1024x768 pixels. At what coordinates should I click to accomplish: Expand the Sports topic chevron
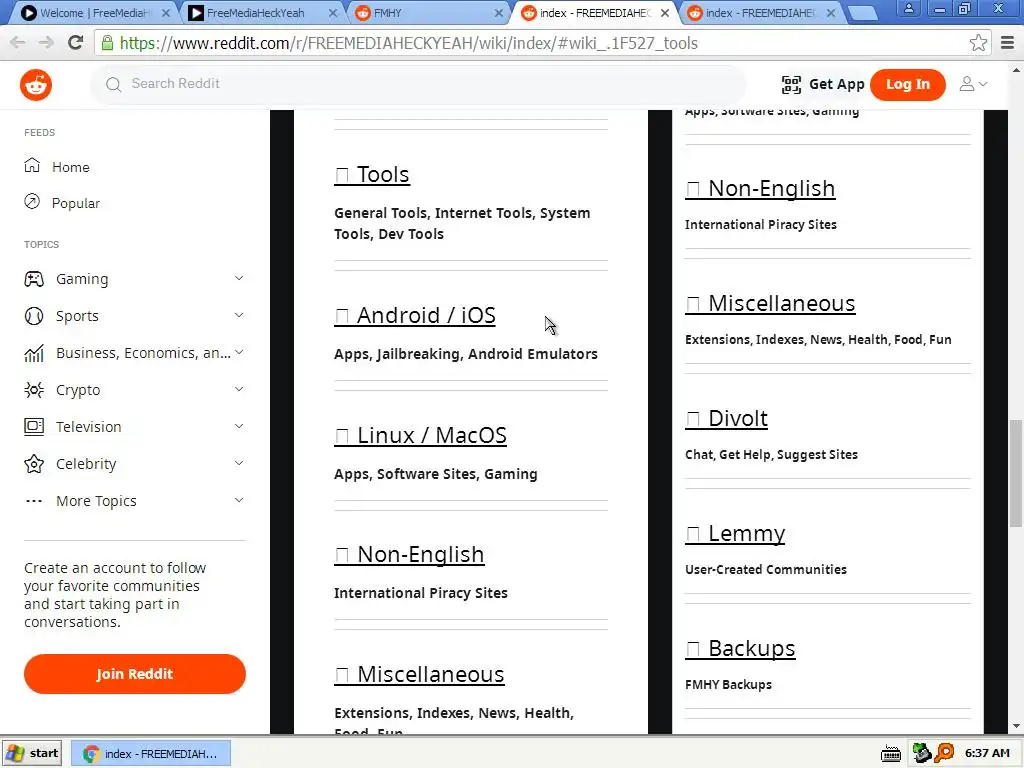coord(239,315)
